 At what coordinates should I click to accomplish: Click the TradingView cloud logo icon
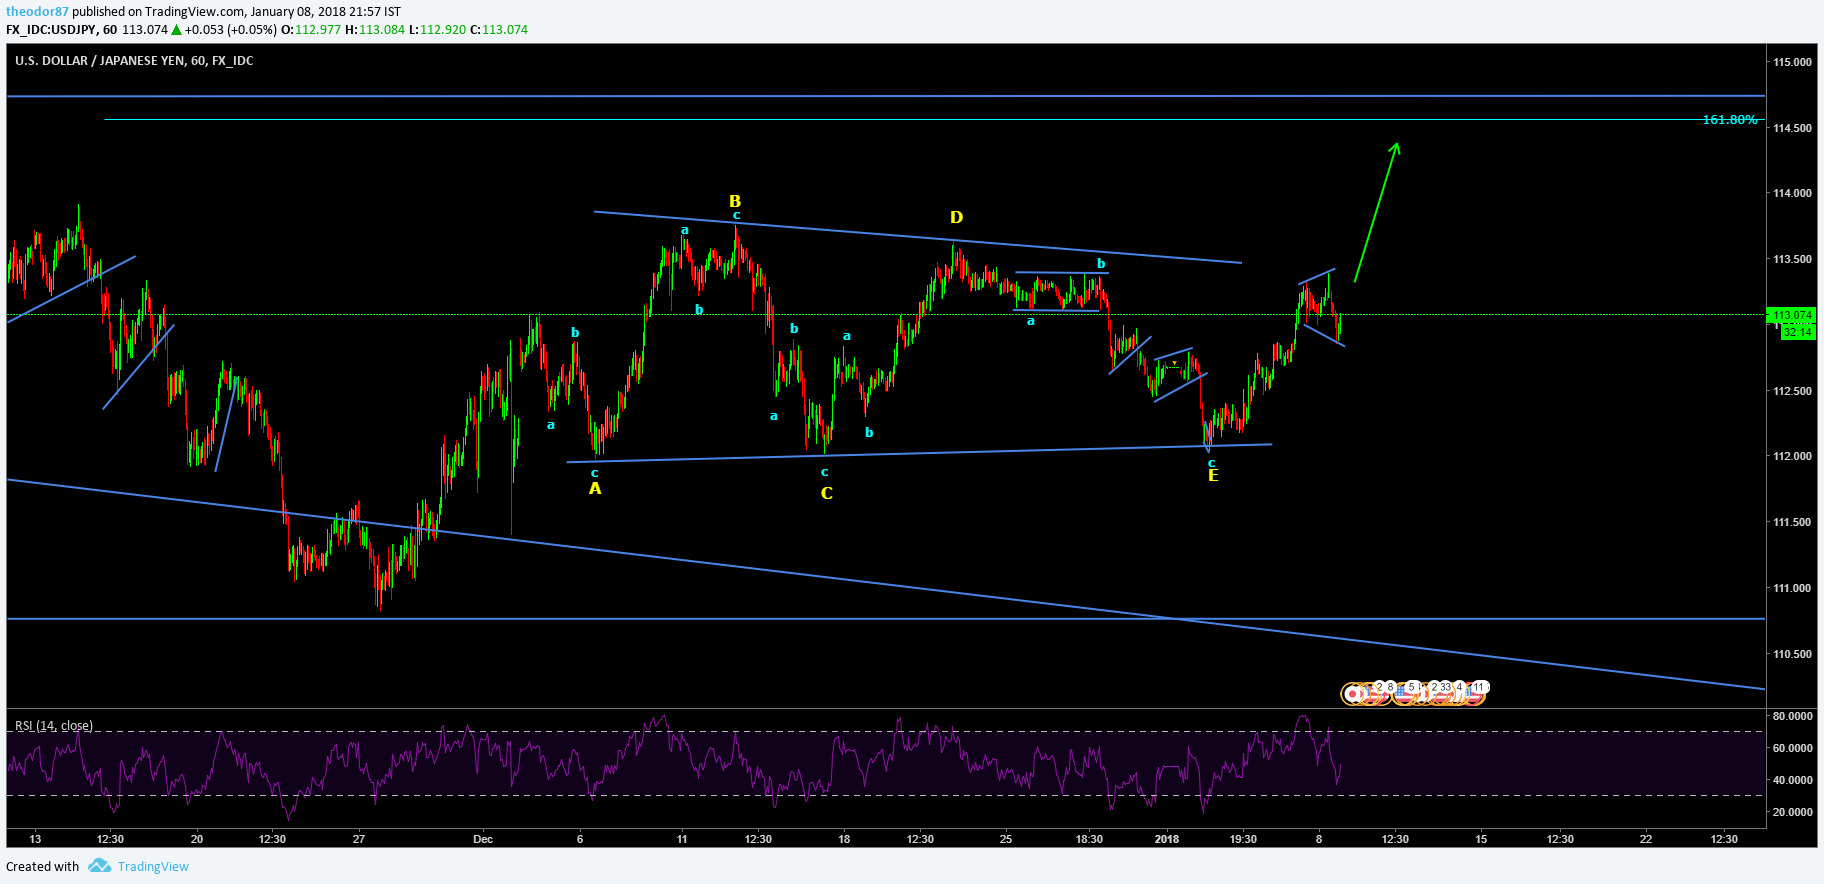click(x=99, y=866)
